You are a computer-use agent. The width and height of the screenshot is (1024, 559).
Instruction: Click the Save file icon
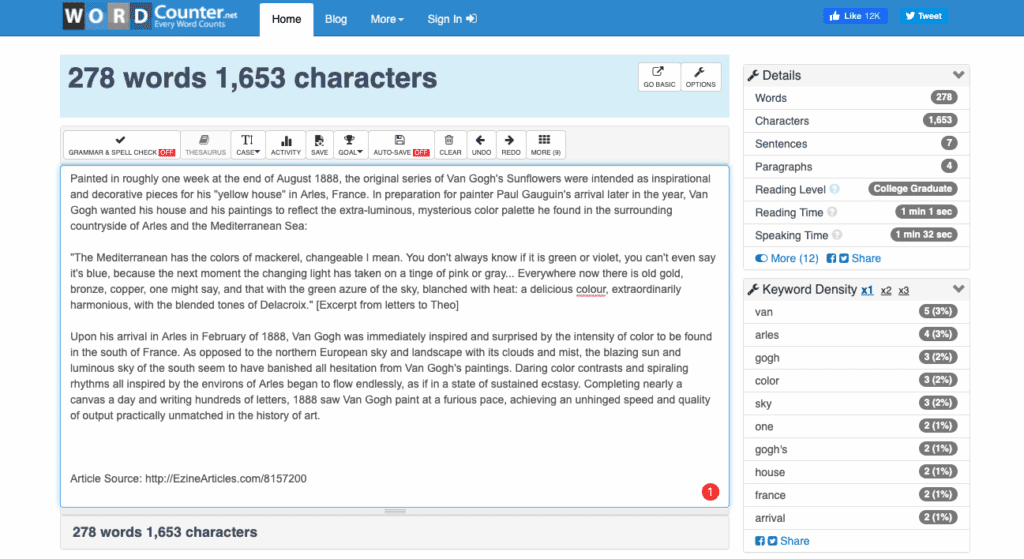point(319,145)
